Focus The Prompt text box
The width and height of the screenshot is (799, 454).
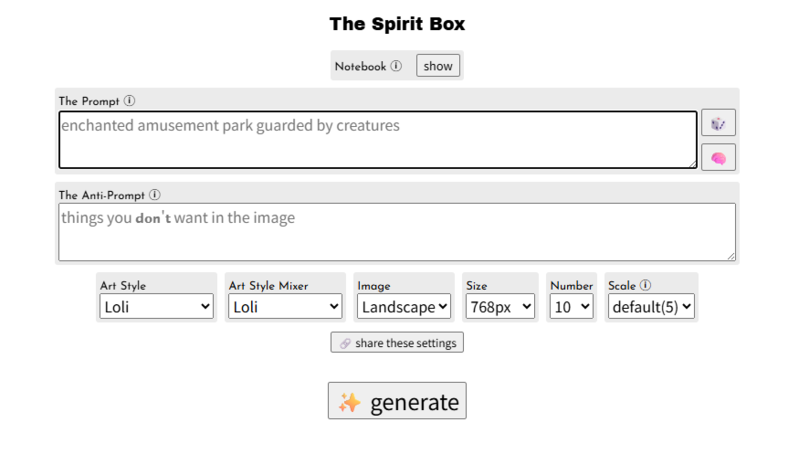pos(377,140)
